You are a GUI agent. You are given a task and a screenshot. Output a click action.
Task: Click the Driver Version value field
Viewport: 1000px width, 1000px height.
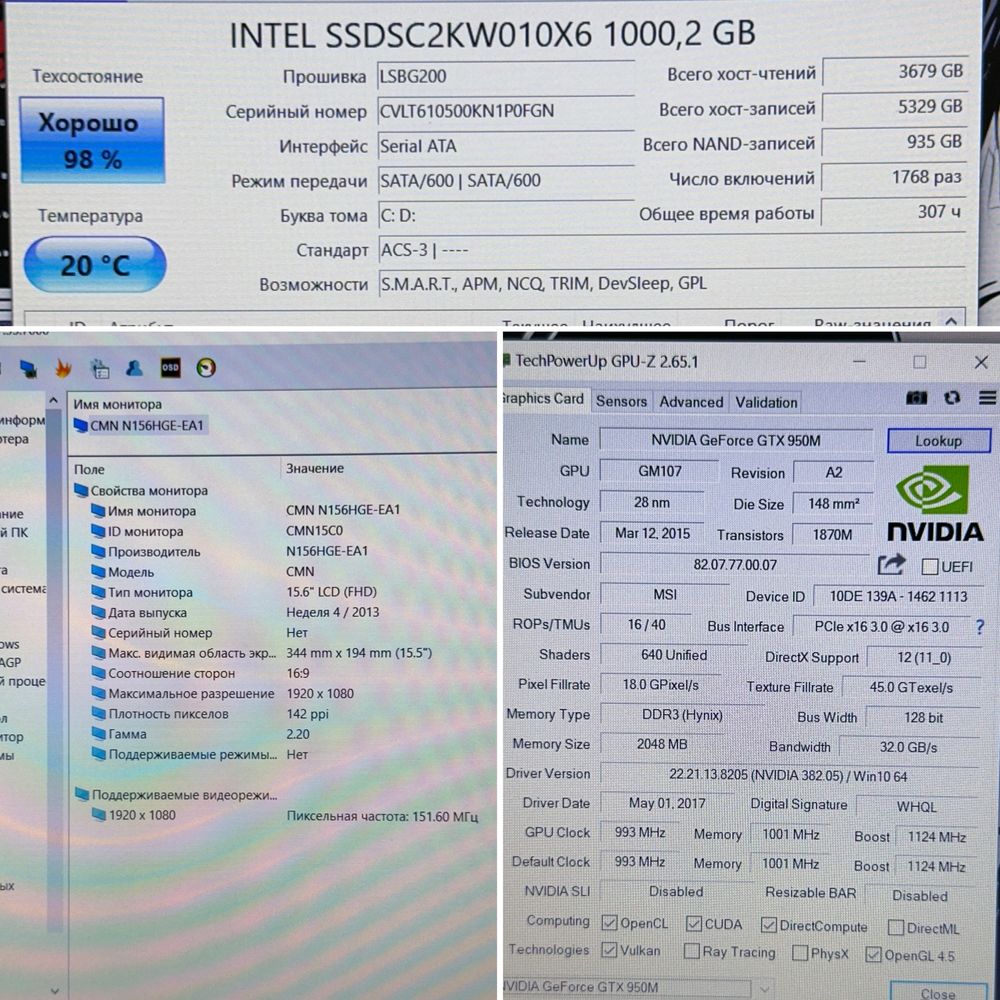[x=788, y=776]
